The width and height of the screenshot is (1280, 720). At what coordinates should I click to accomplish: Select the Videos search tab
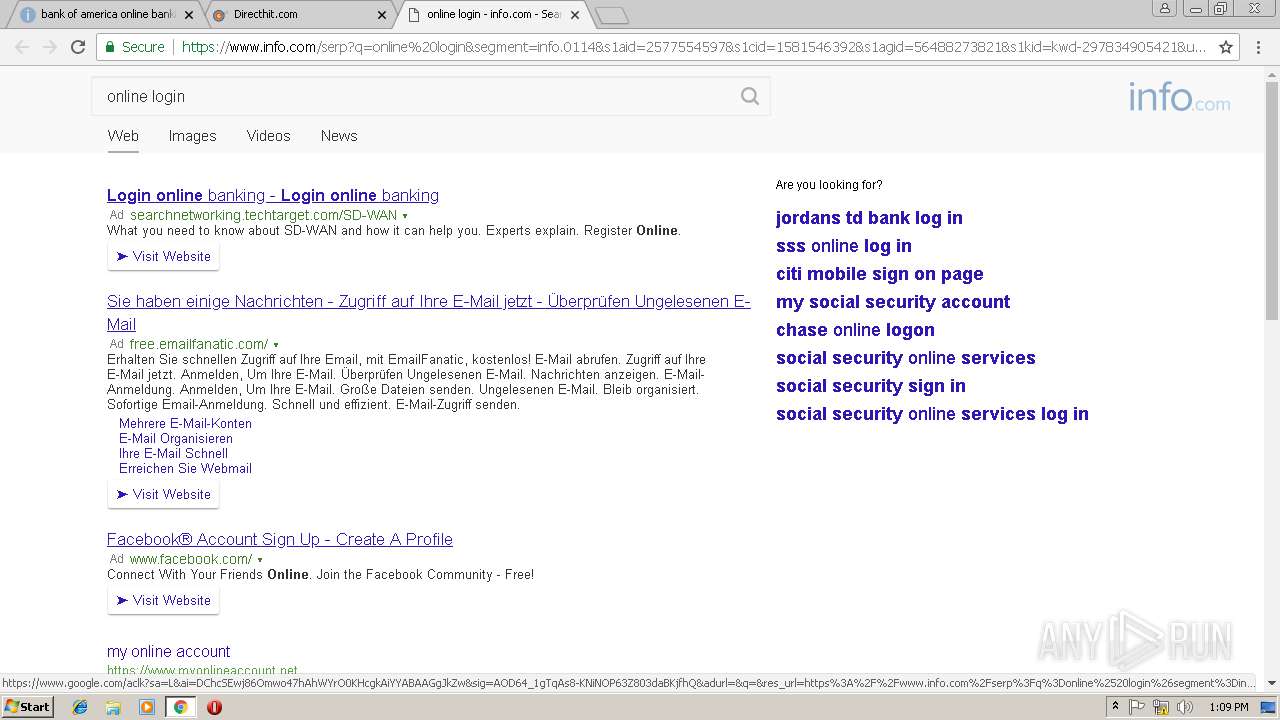click(268, 136)
